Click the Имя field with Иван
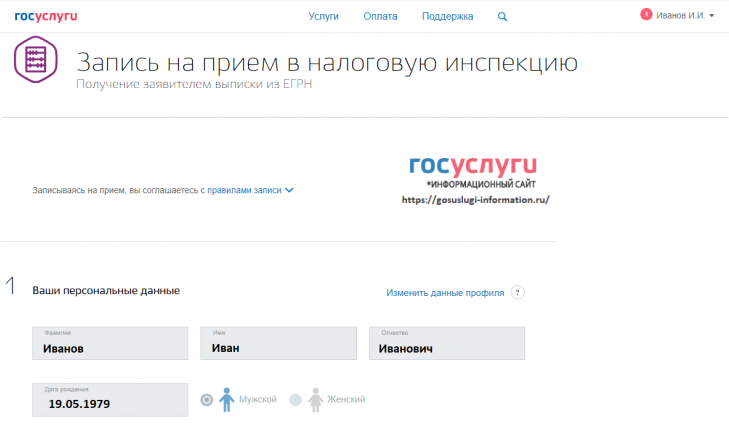This screenshot has height=427, width=729. [x=278, y=343]
